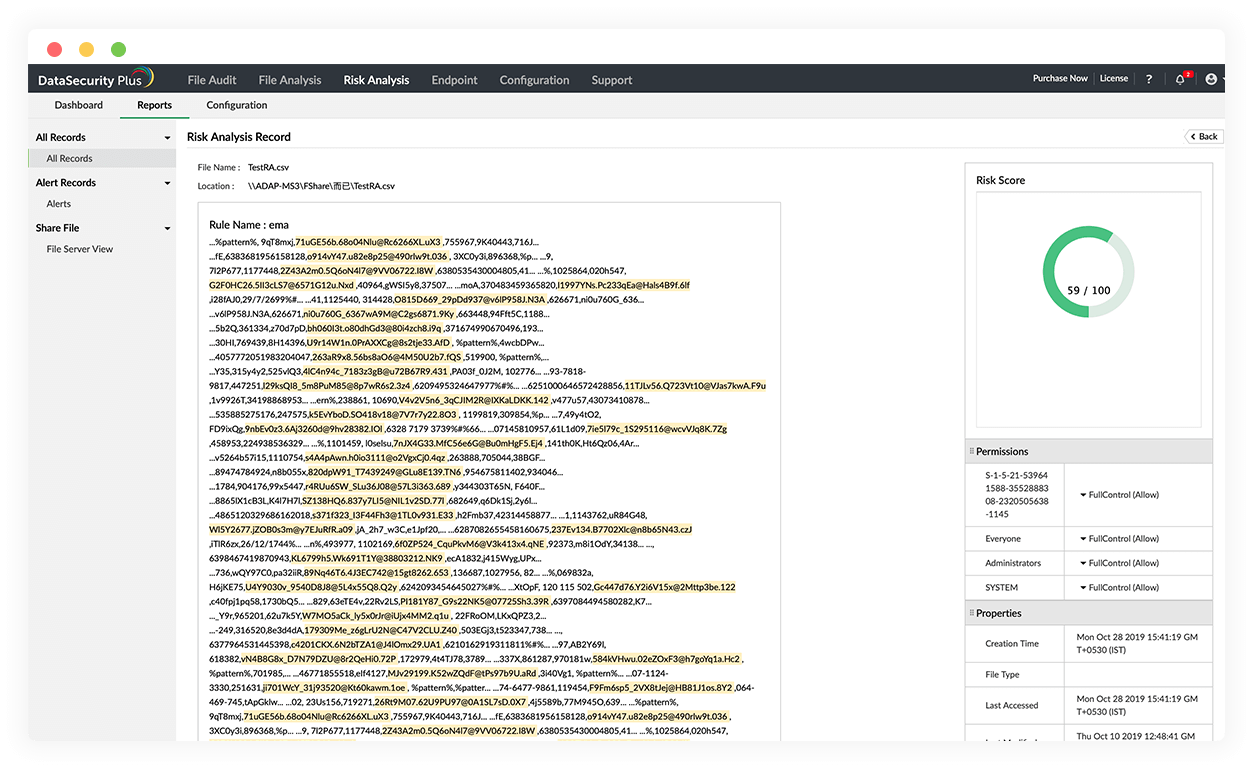The image size is (1254, 766).
Task: Click the location path \\ADAP-MS3\FShare
Action: pos(321,186)
